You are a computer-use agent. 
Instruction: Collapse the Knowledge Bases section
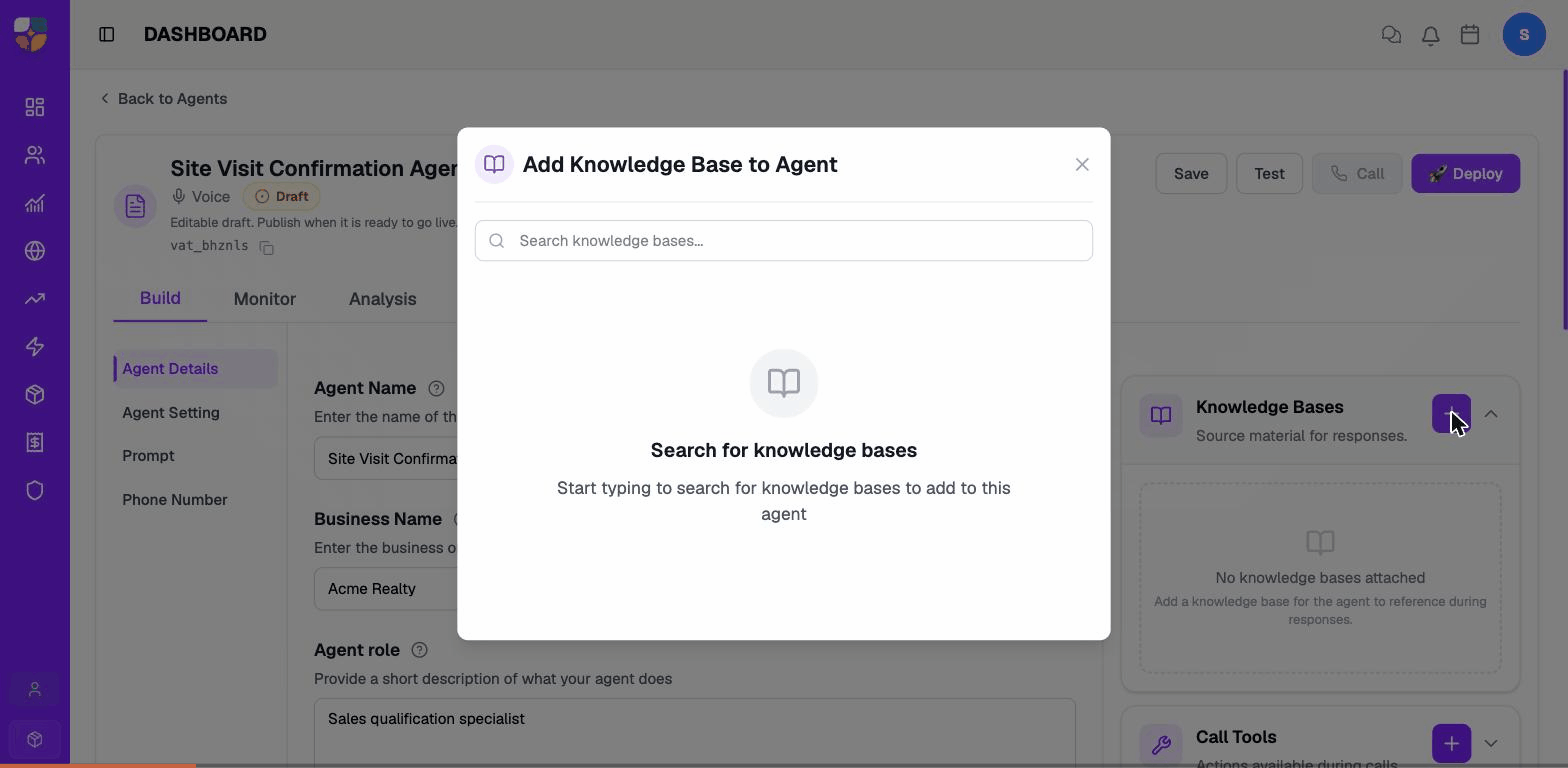click(1491, 414)
